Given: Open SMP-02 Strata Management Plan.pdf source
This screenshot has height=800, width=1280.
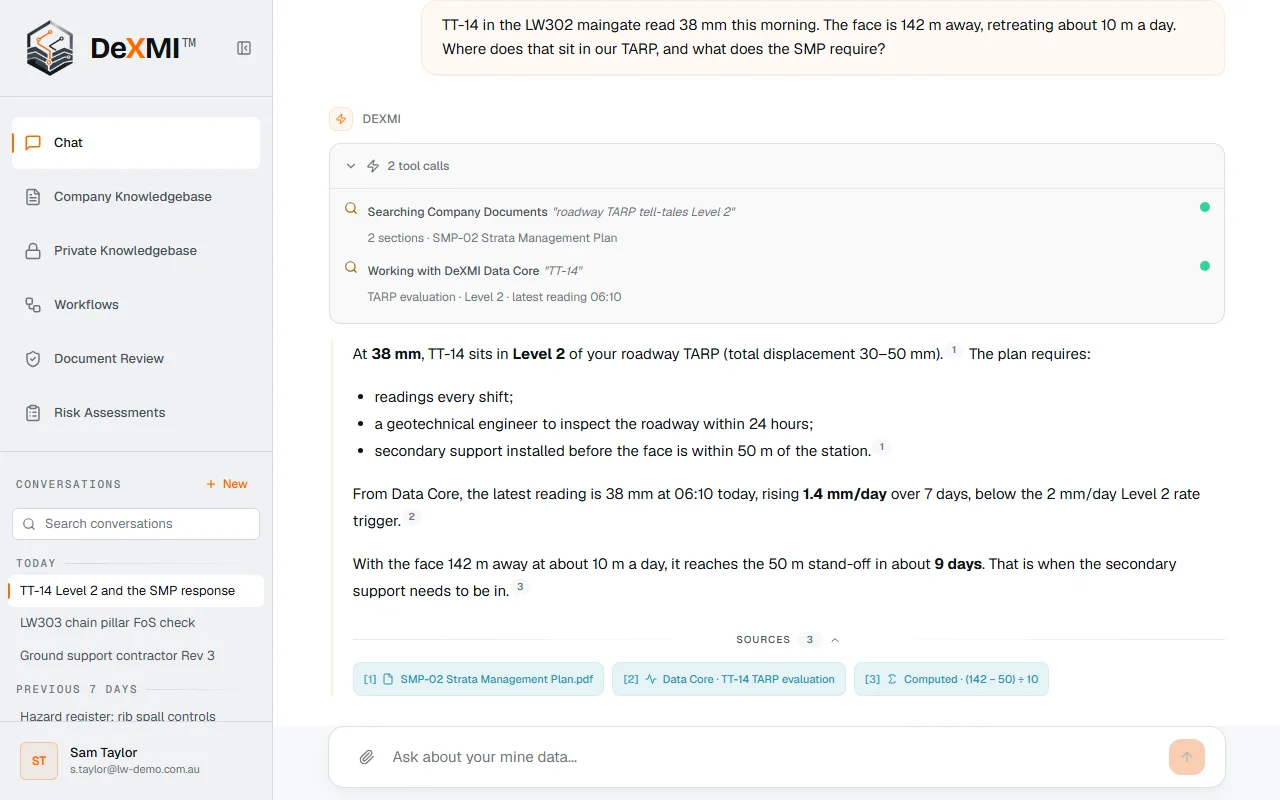Looking at the screenshot, I should pos(478,679).
